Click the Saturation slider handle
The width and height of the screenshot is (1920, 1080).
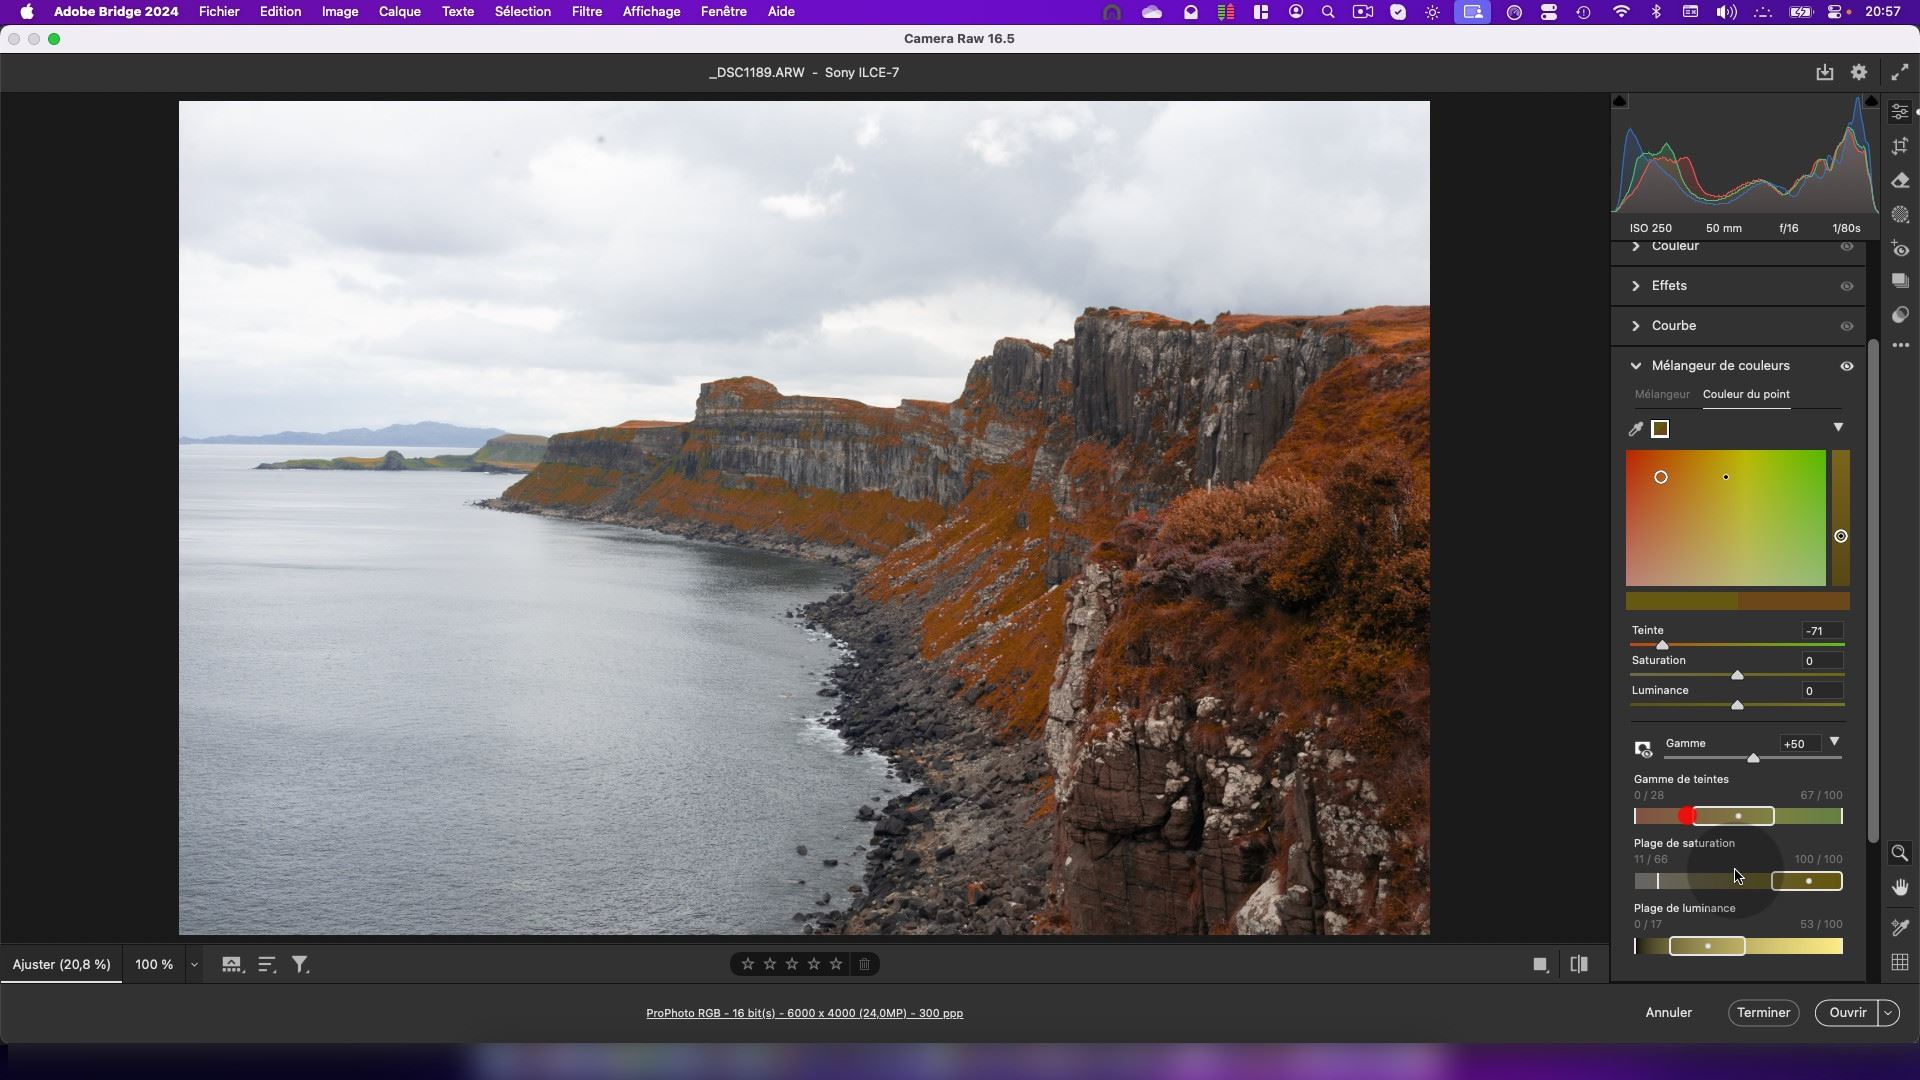pos(1737,676)
